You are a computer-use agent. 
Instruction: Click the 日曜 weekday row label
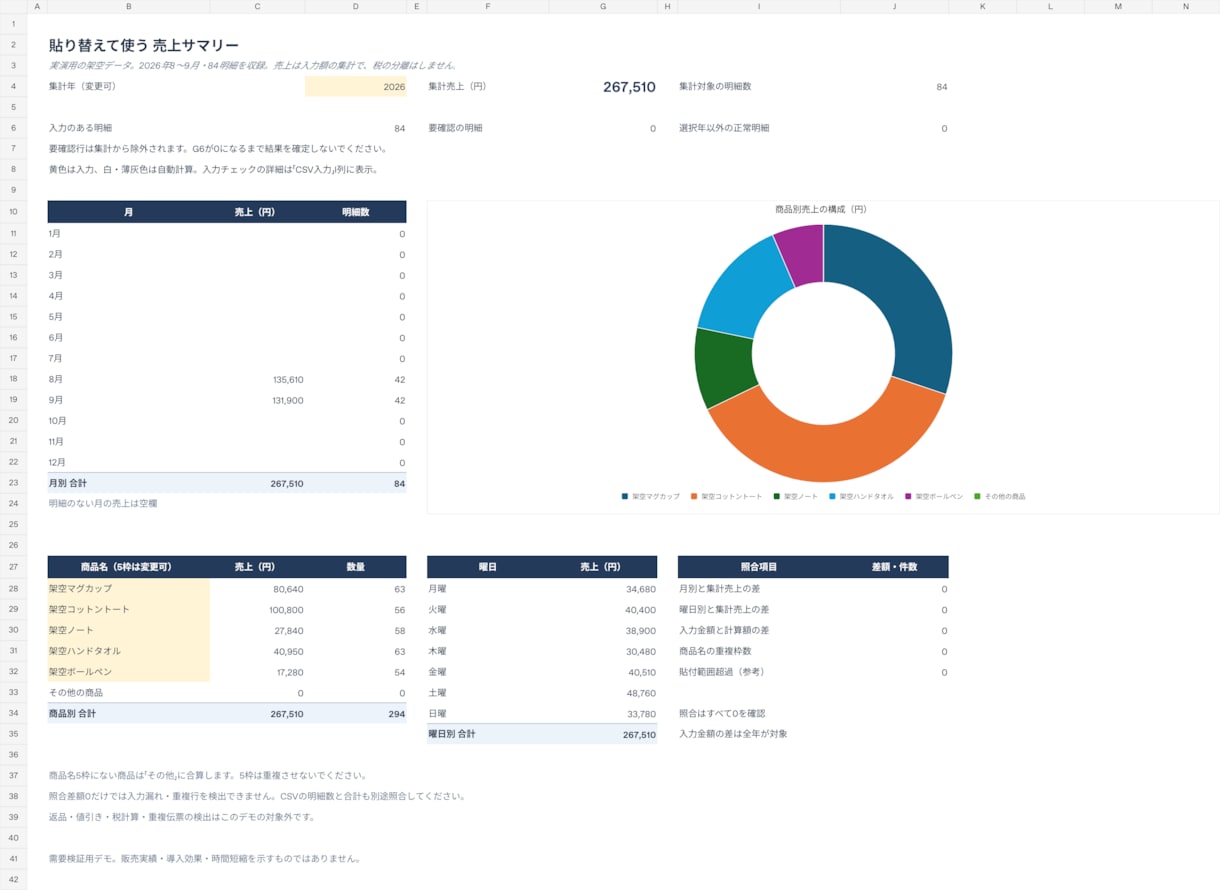438,714
